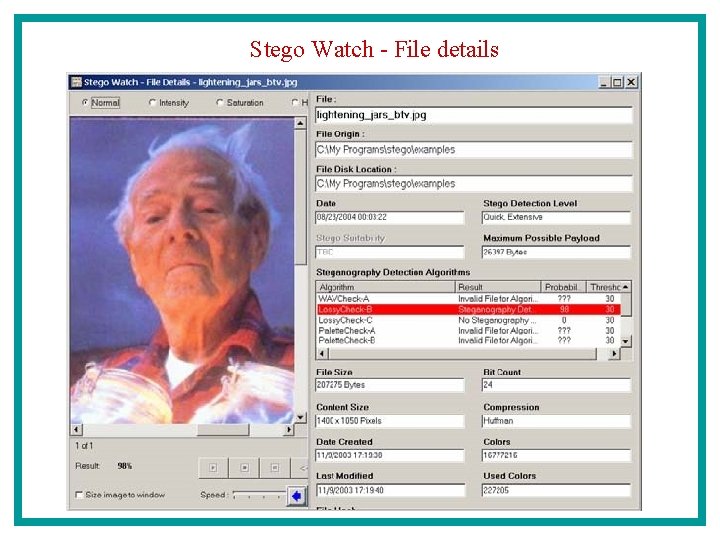This screenshot has width=720, height=540.
Task: Minimize the Stego Watch window
Action: 604,82
